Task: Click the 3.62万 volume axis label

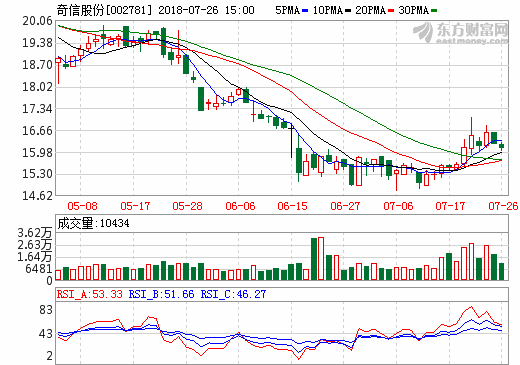Action: click(35, 233)
